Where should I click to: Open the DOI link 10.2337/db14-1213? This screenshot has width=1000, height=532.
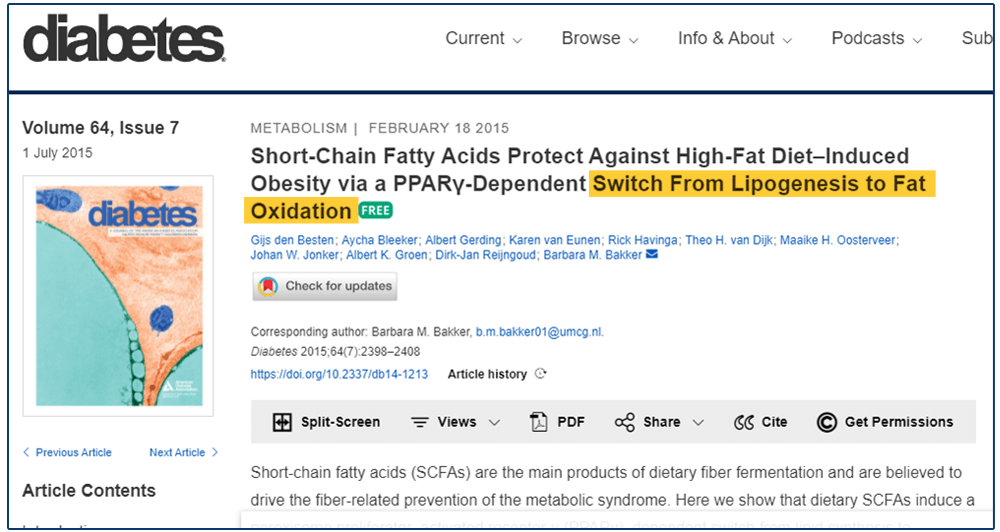[x=339, y=374]
